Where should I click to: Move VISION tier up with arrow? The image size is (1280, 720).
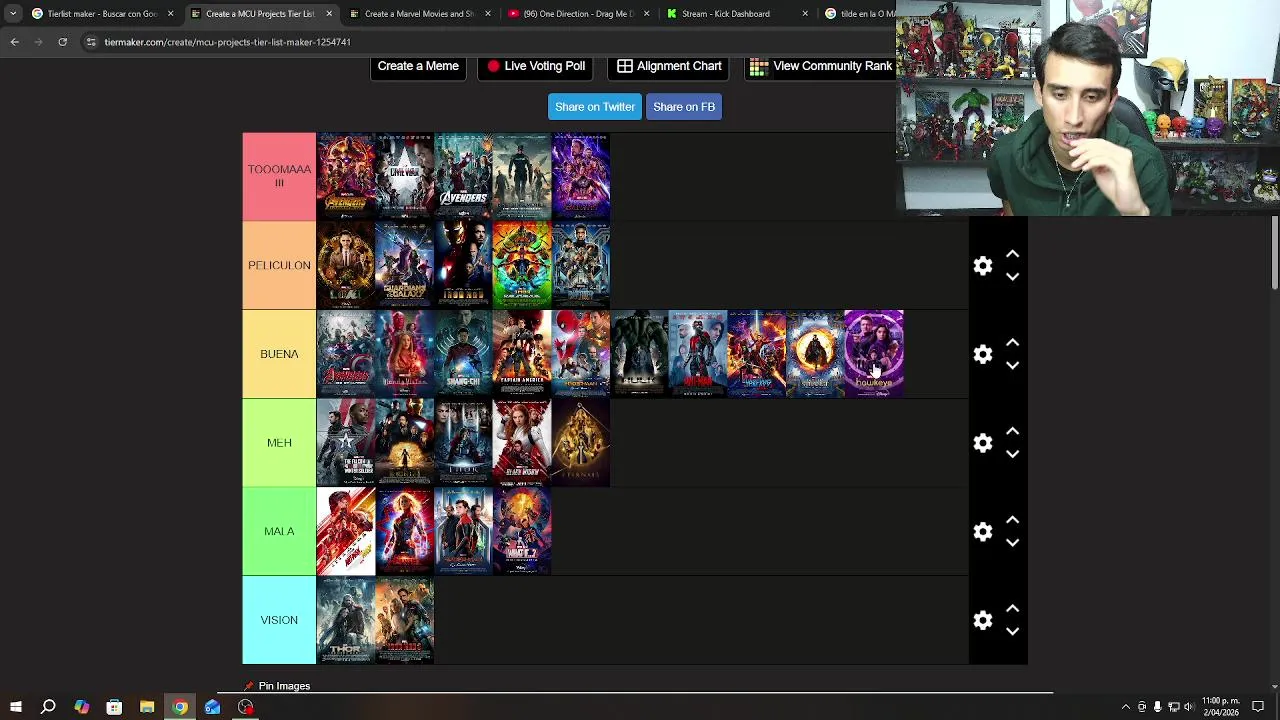[x=1012, y=608]
